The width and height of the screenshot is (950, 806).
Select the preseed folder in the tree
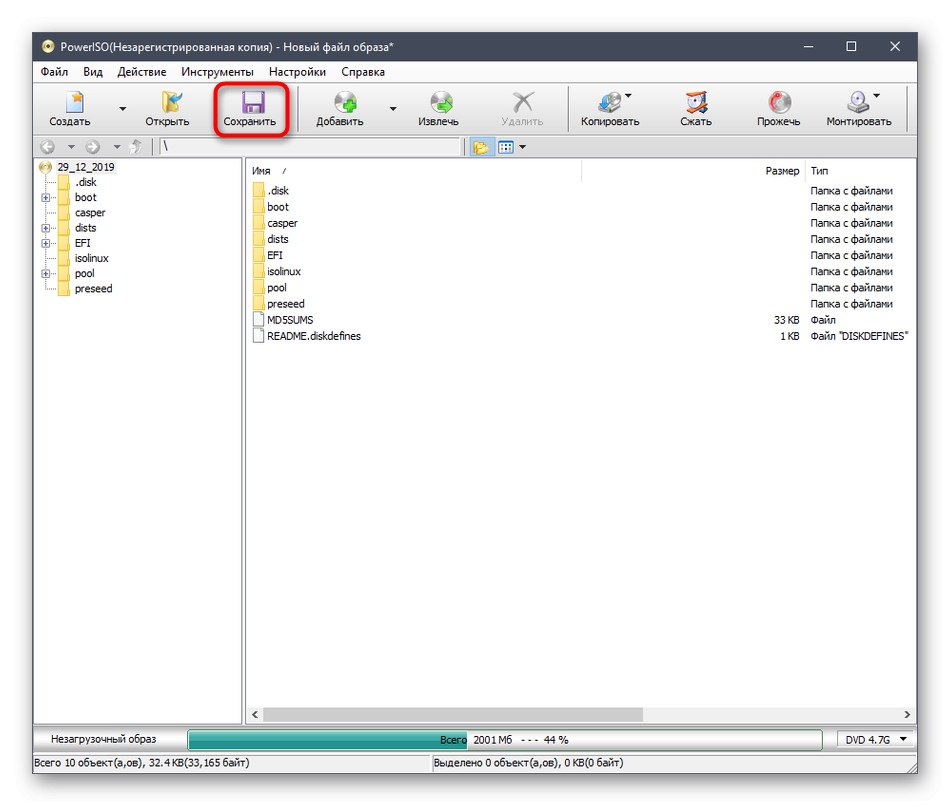tap(93, 288)
